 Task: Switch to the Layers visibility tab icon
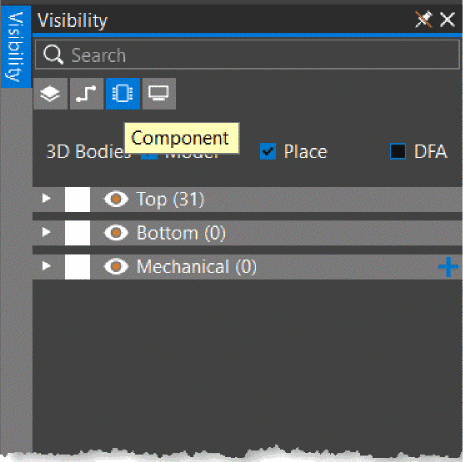point(50,94)
